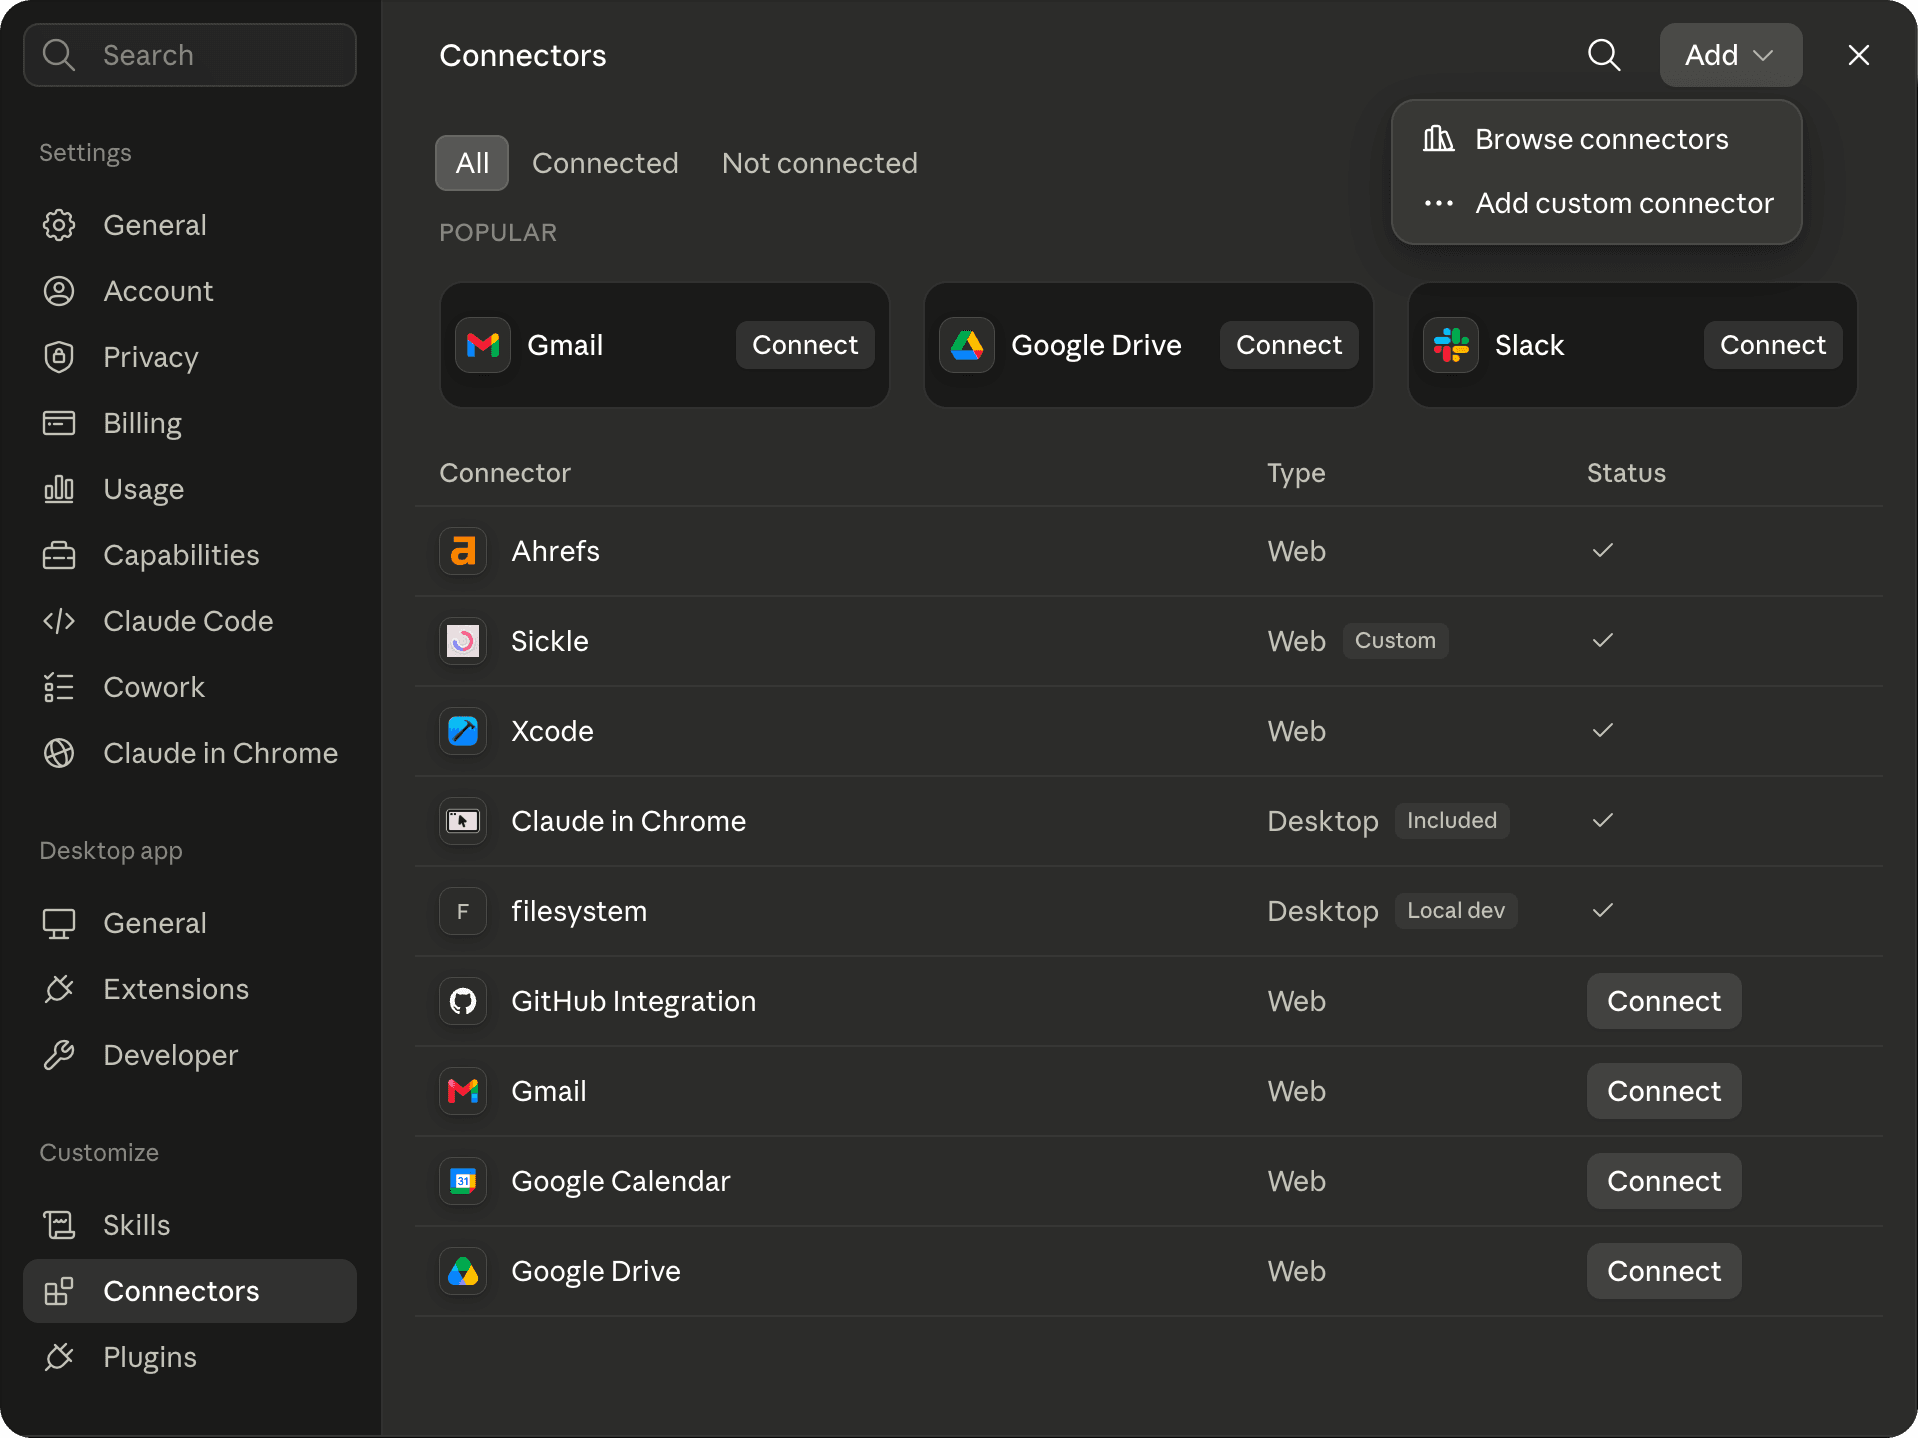The height and width of the screenshot is (1438, 1918).
Task: Connect Gmail in the connector table row
Action: (x=1664, y=1091)
